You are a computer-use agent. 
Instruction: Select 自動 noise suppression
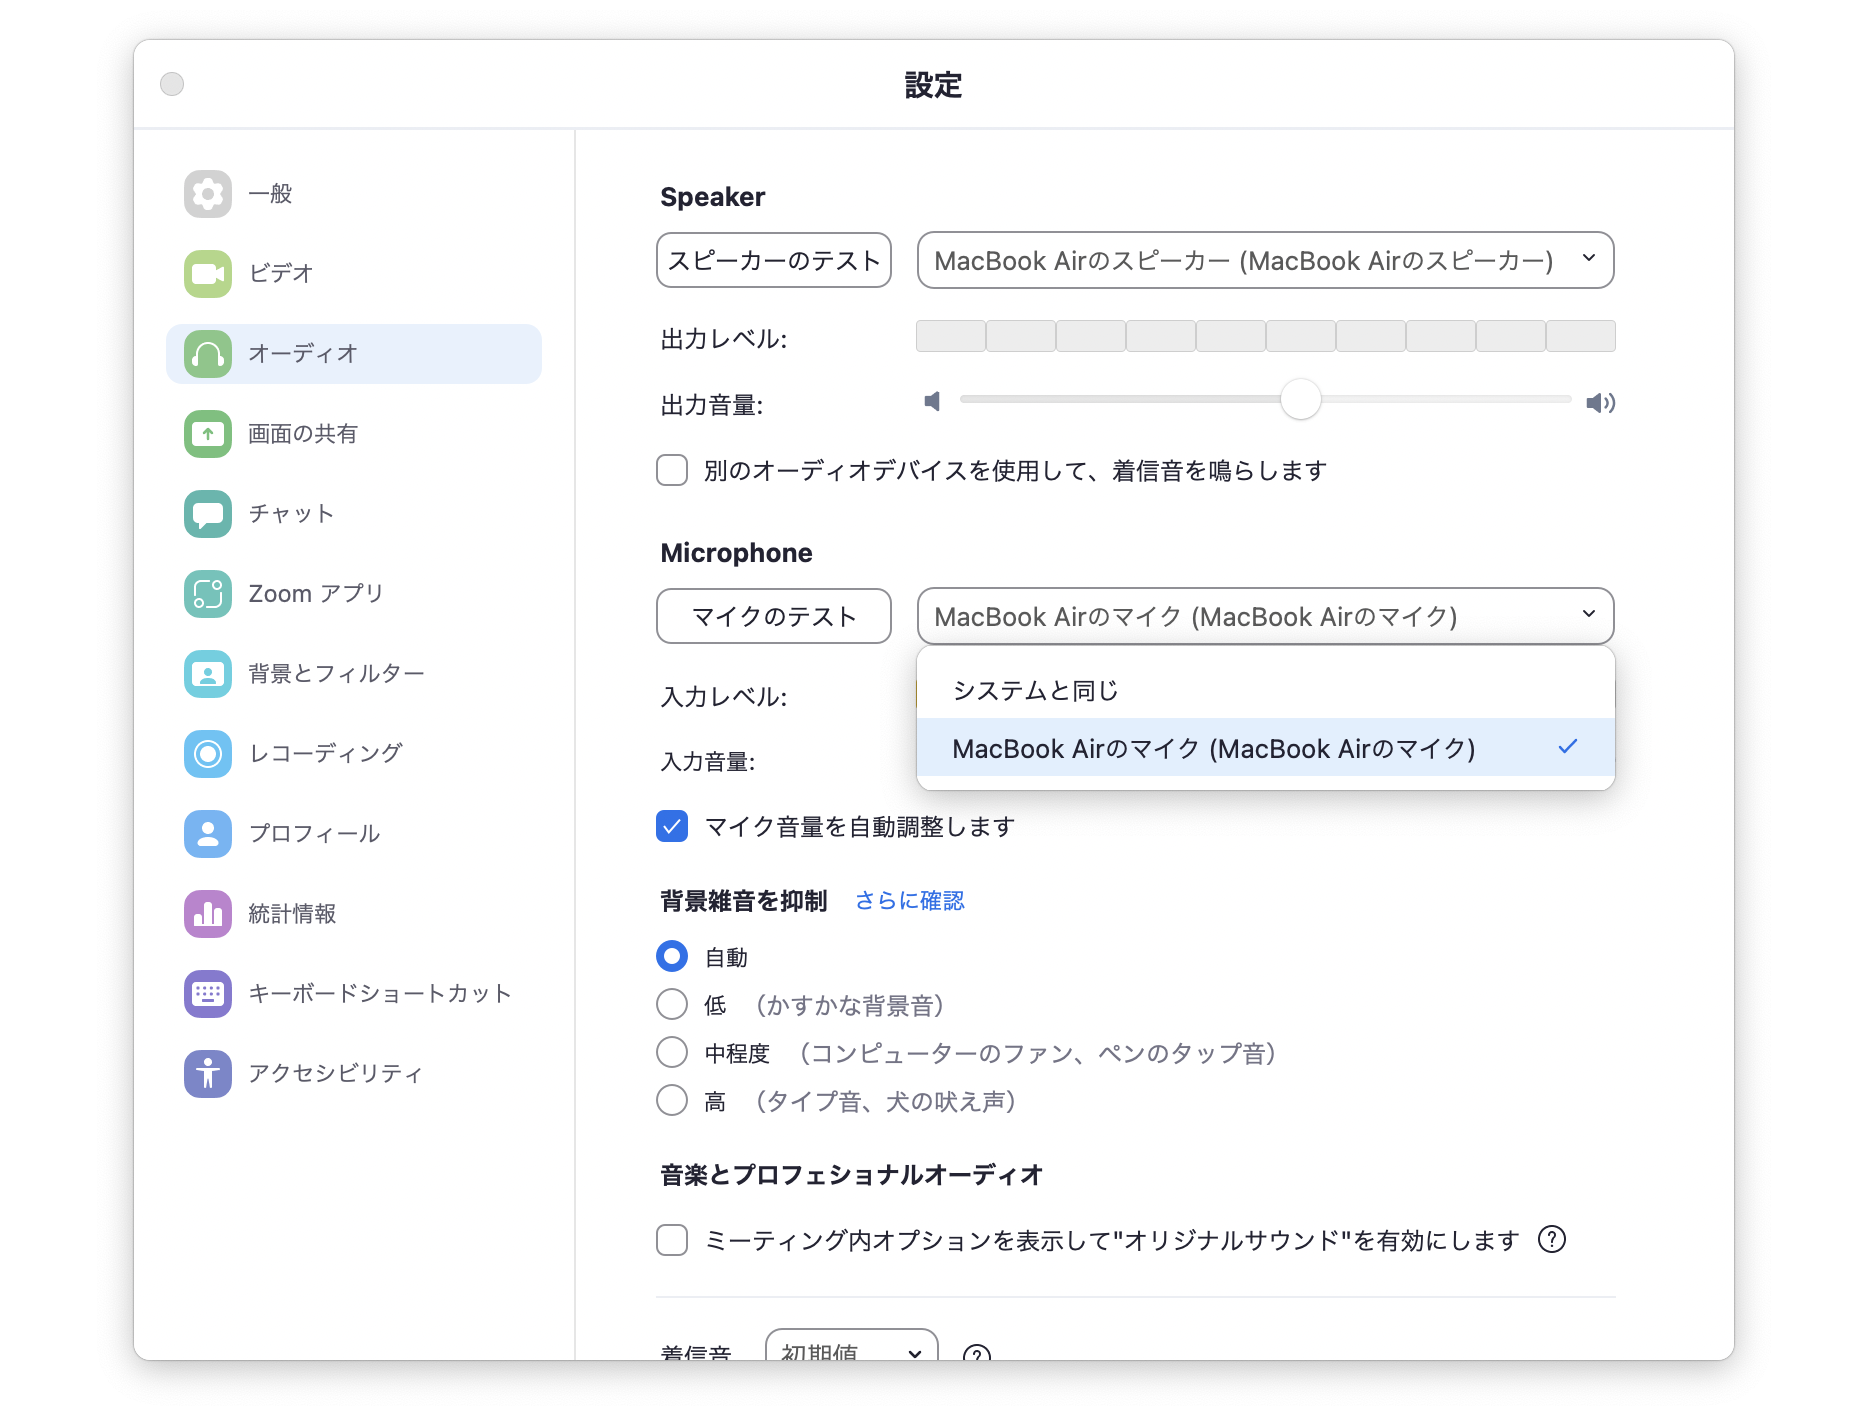pos(672,956)
